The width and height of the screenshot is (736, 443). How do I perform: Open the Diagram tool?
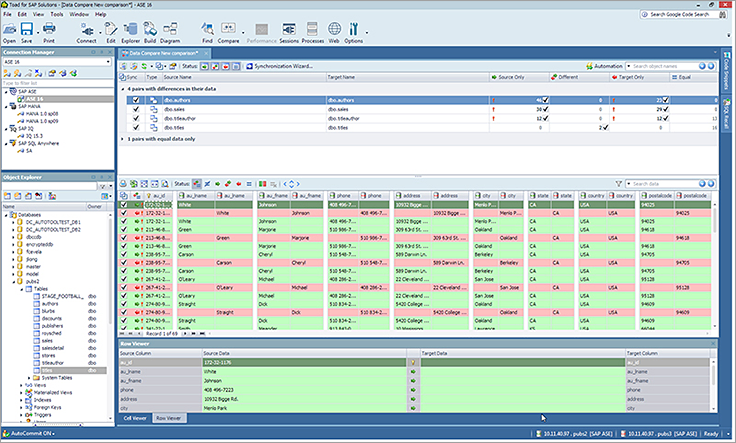tap(170, 33)
